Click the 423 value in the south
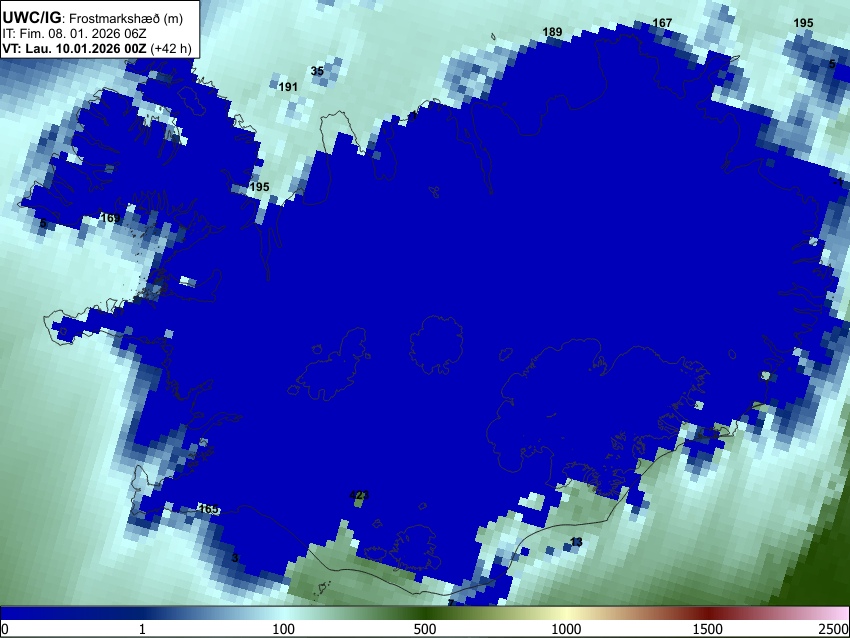Screen dimensions: 850x638 click(359, 495)
